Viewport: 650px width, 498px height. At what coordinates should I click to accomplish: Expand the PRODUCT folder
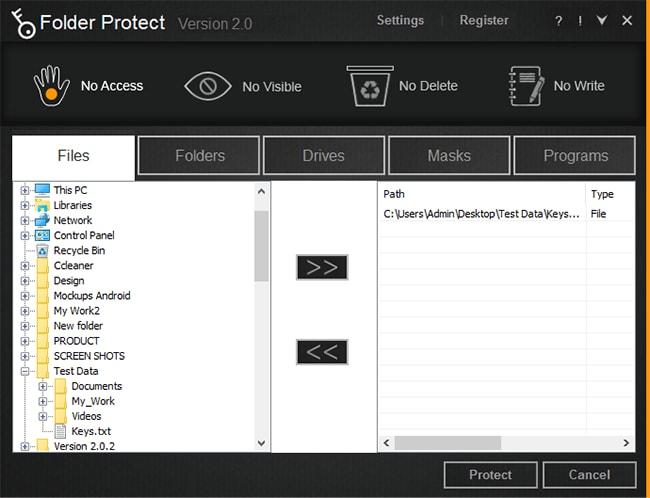24,341
